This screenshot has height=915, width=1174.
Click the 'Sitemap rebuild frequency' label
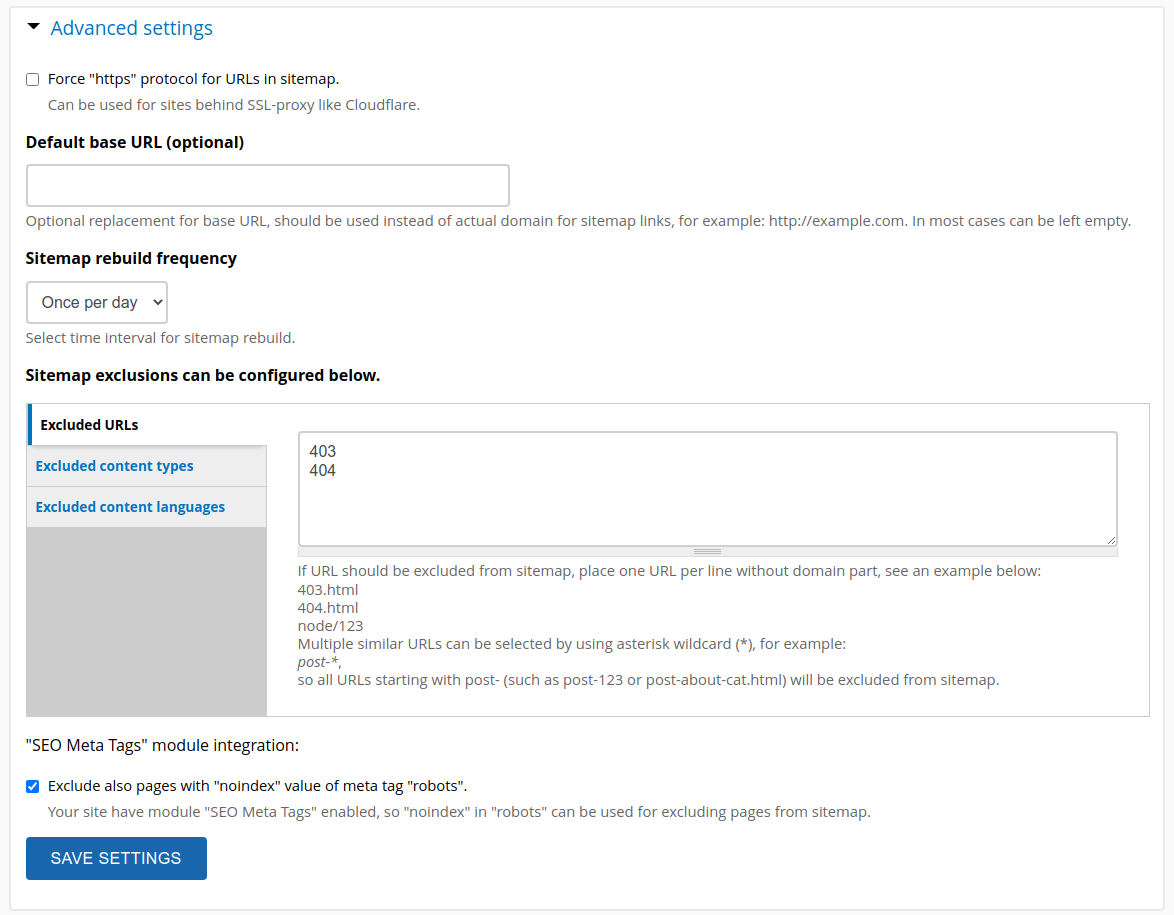(x=131, y=258)
